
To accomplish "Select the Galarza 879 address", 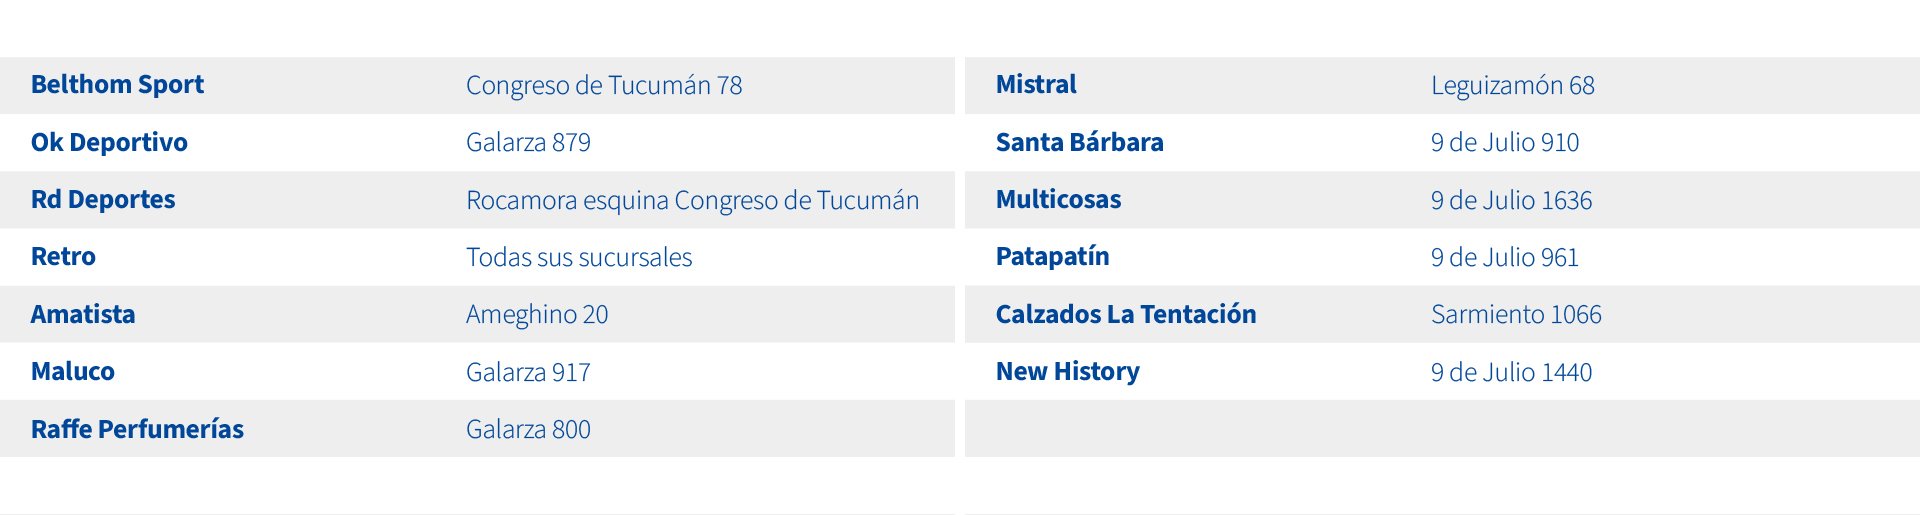I will 528,142.
